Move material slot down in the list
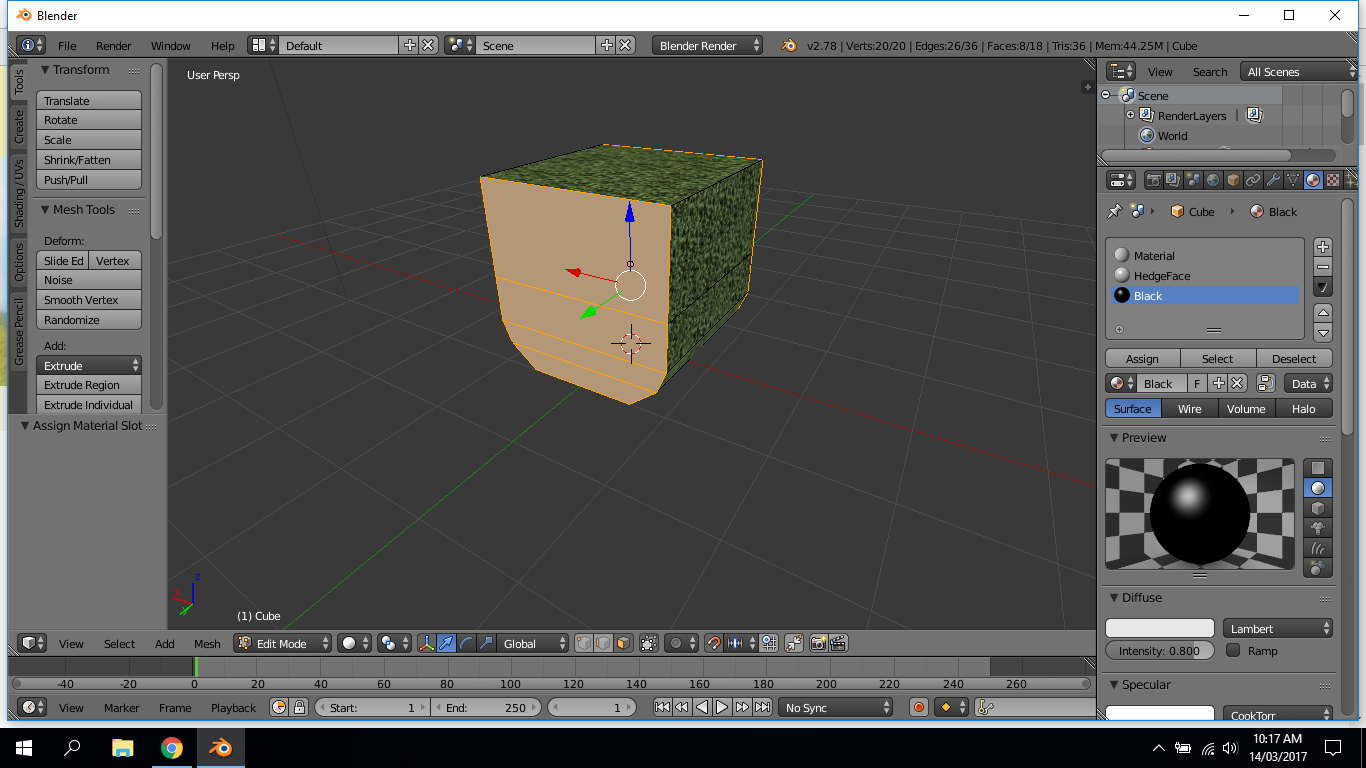This screenshot has width=1366, height=768. 1323,332
